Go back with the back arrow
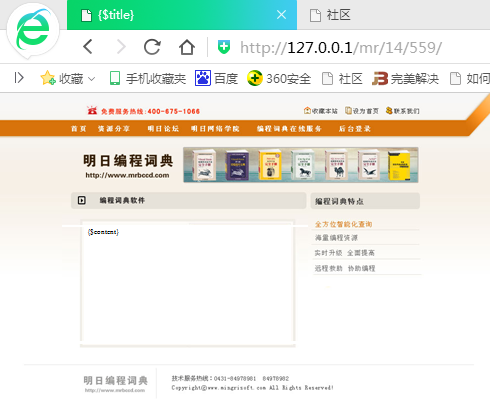 (x=88, y=47)
